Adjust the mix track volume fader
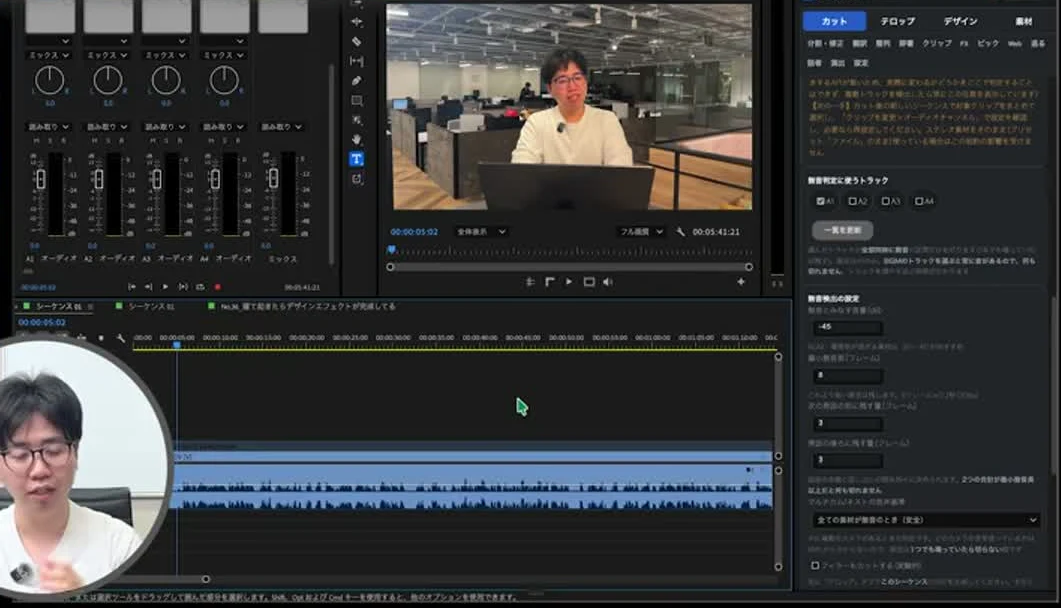Screen dimensions: 1061x608 pyautogui.click(x=273, y=178)
